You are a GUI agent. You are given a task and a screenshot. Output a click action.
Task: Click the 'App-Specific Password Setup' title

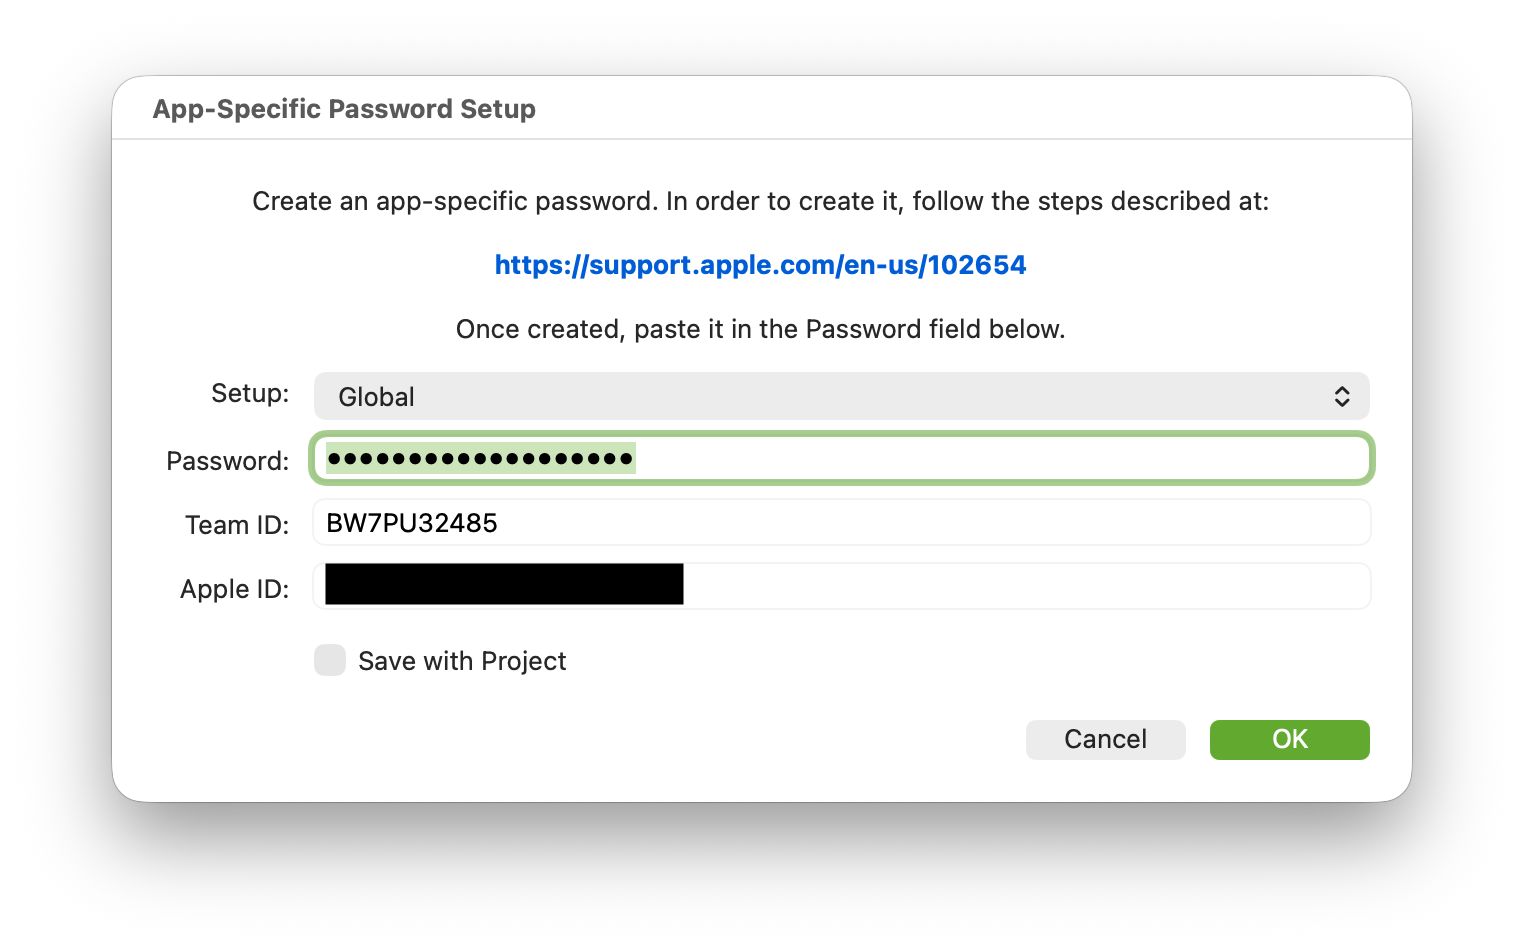pos(344,109)
